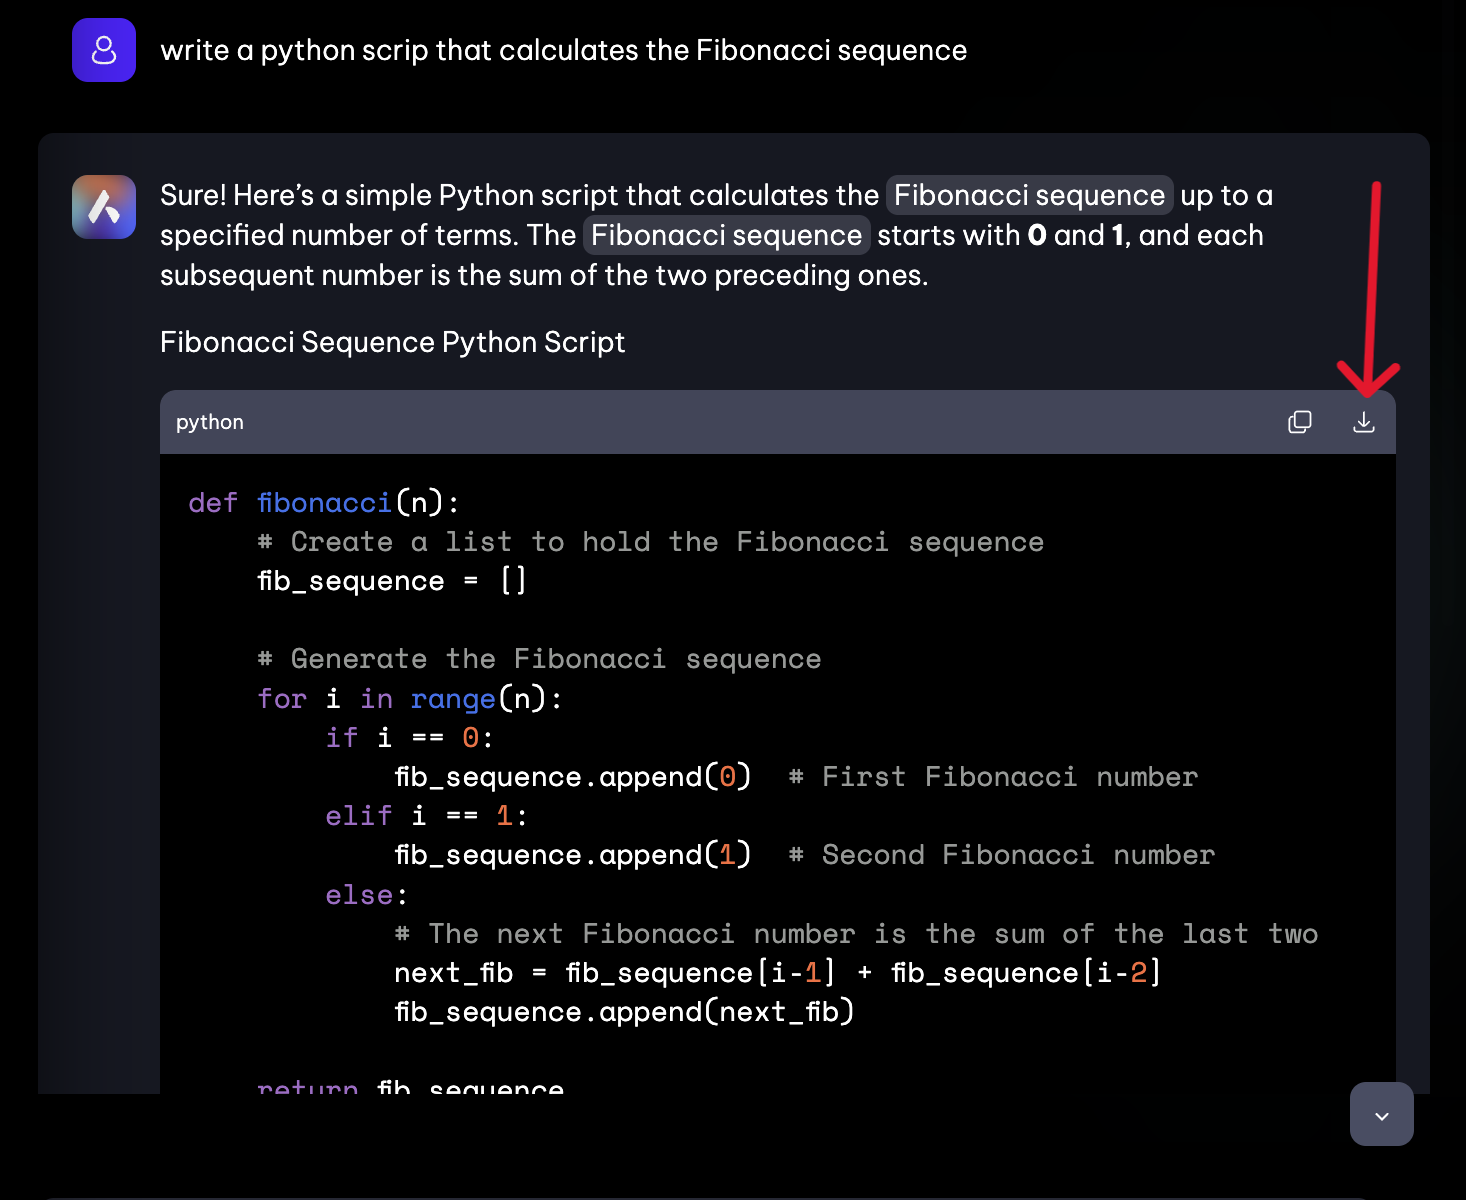Click '# Generate the Fibonacci sequence' comment
The height and width of the screenshot is (1200, 1466).
coord(539,659)
